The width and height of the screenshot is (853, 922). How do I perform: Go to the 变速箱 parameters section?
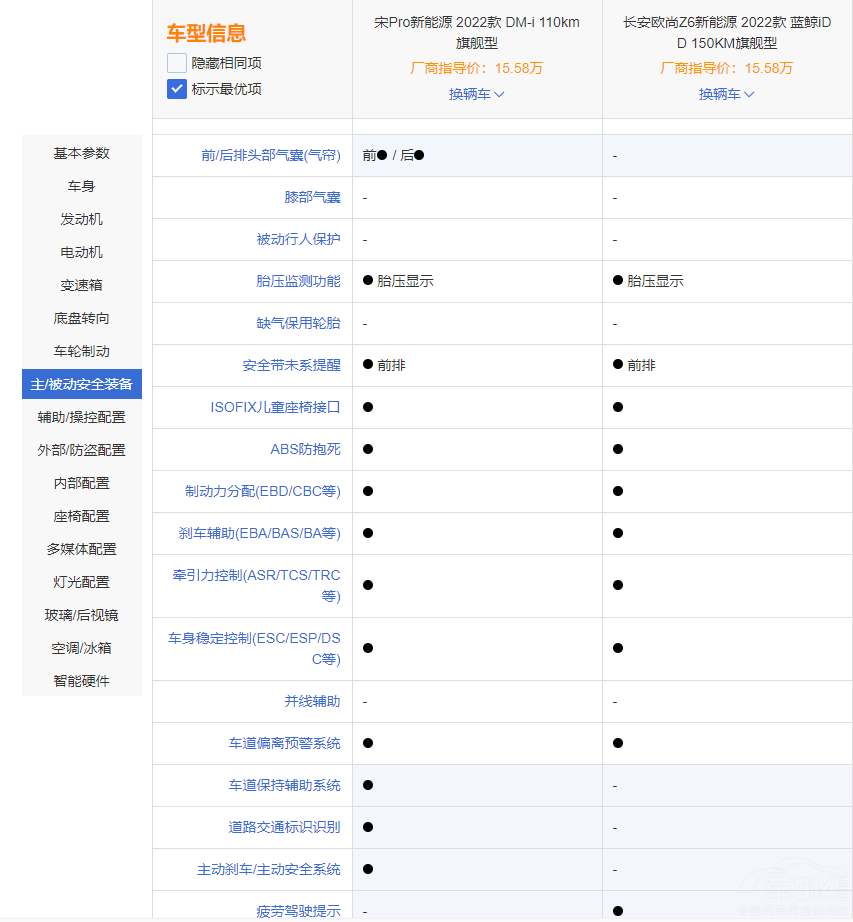click(82, 285)
